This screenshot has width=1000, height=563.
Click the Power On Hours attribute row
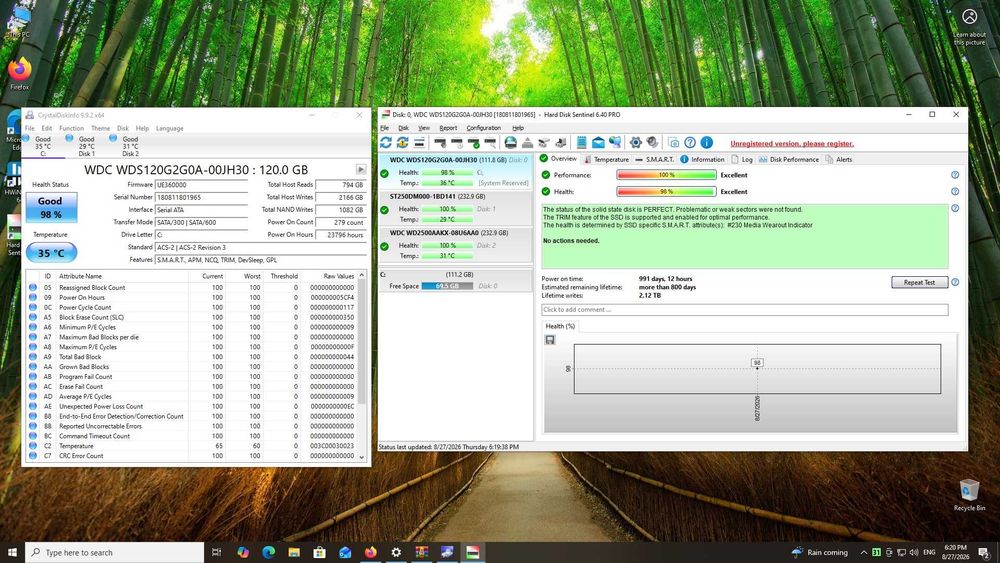coord(192,297)
